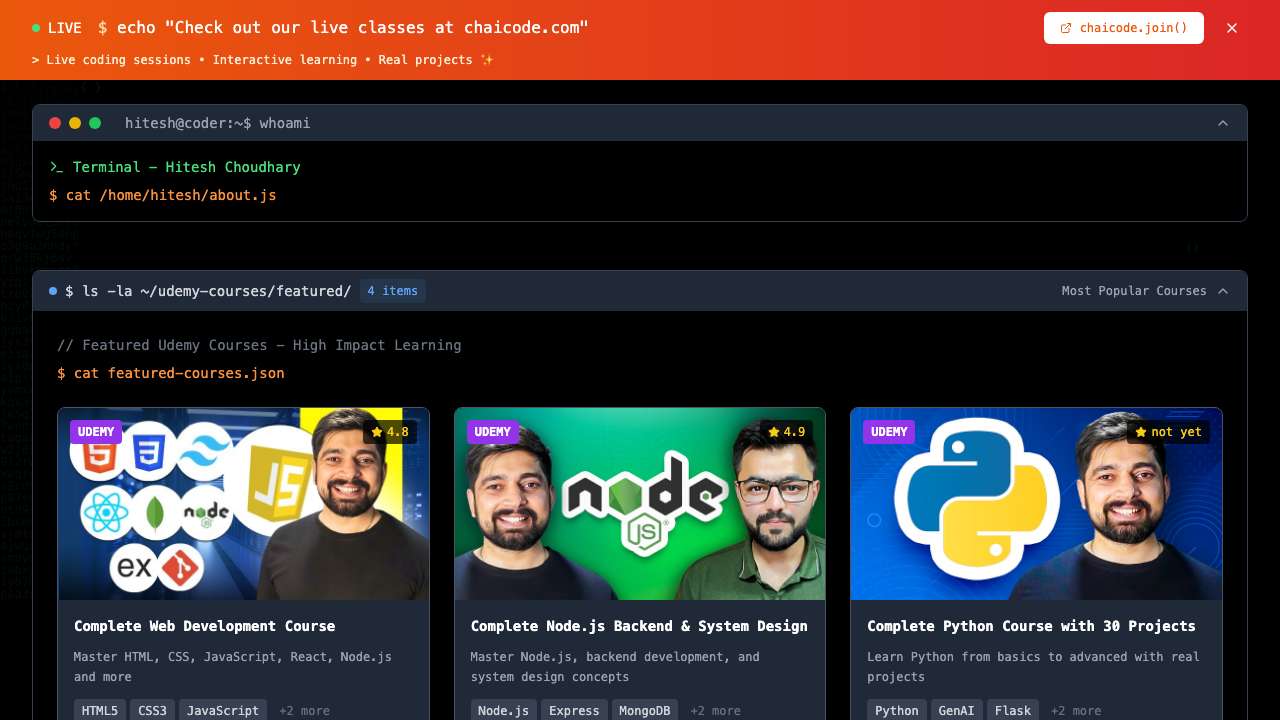Click 'hitesh@coder:~$ whoami' title text

click(x=218, y=123)
